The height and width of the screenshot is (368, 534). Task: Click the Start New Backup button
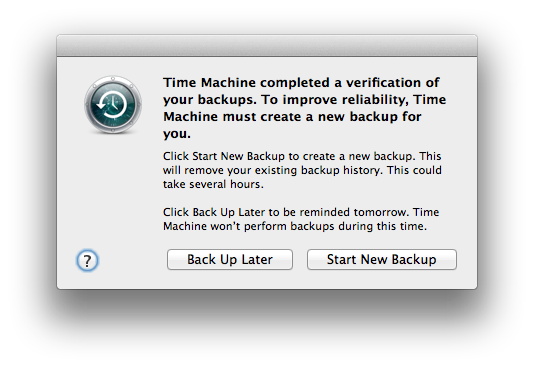tap(382, 259)
